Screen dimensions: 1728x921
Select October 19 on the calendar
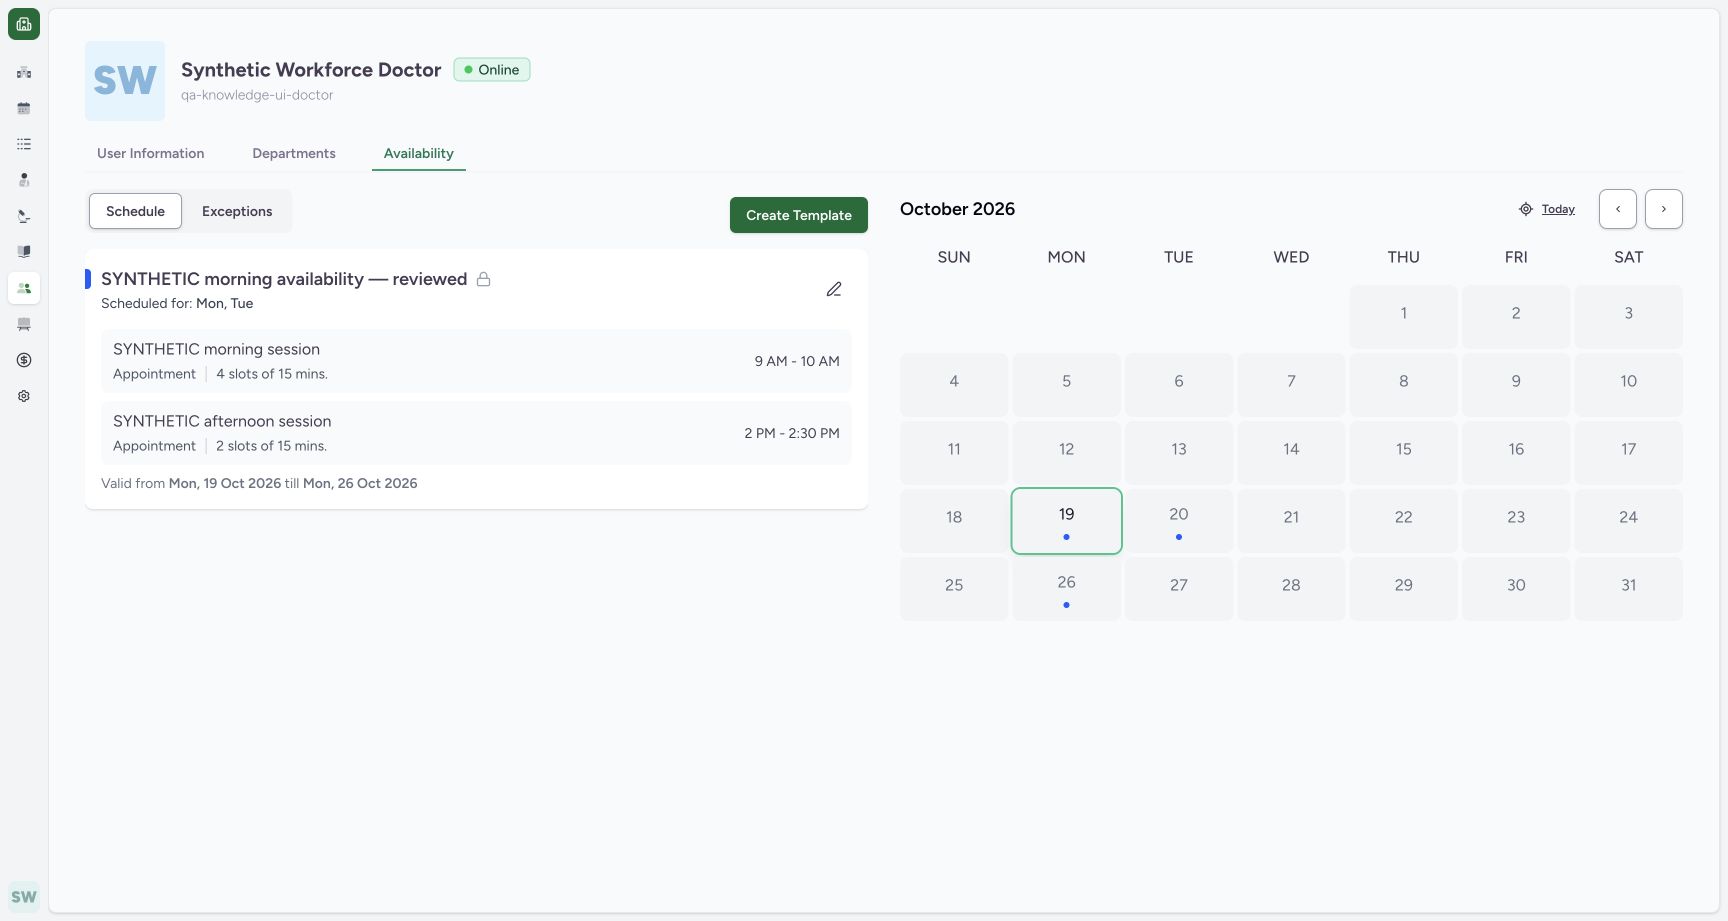[1067, 521]
